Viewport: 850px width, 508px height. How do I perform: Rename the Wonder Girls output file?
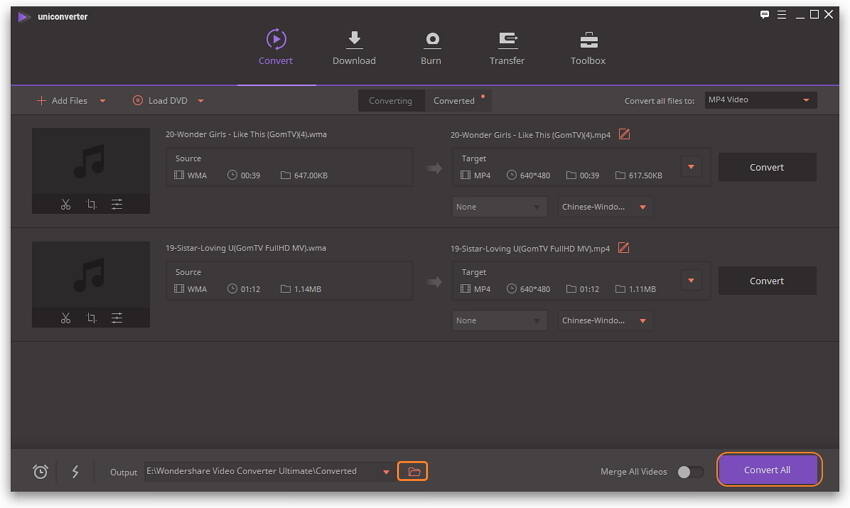tap(624, 134)
